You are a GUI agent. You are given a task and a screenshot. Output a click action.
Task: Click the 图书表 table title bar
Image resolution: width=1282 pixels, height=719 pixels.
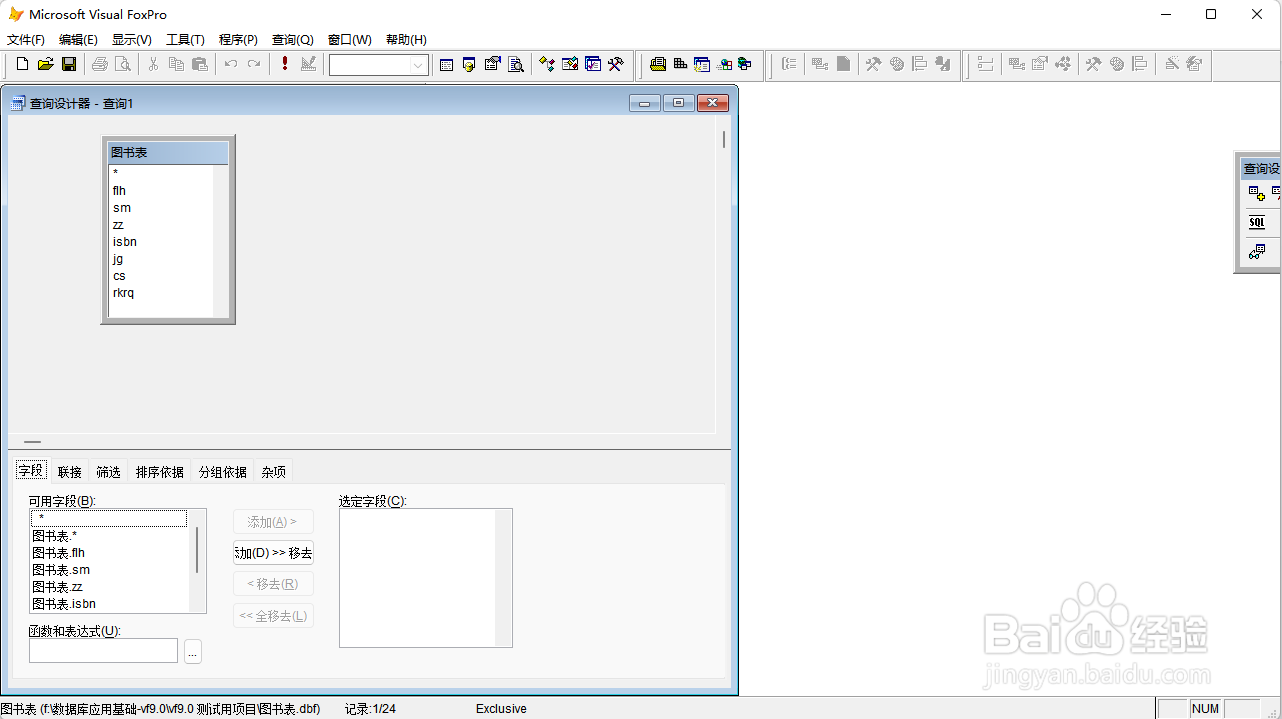(x=168, y=153)
